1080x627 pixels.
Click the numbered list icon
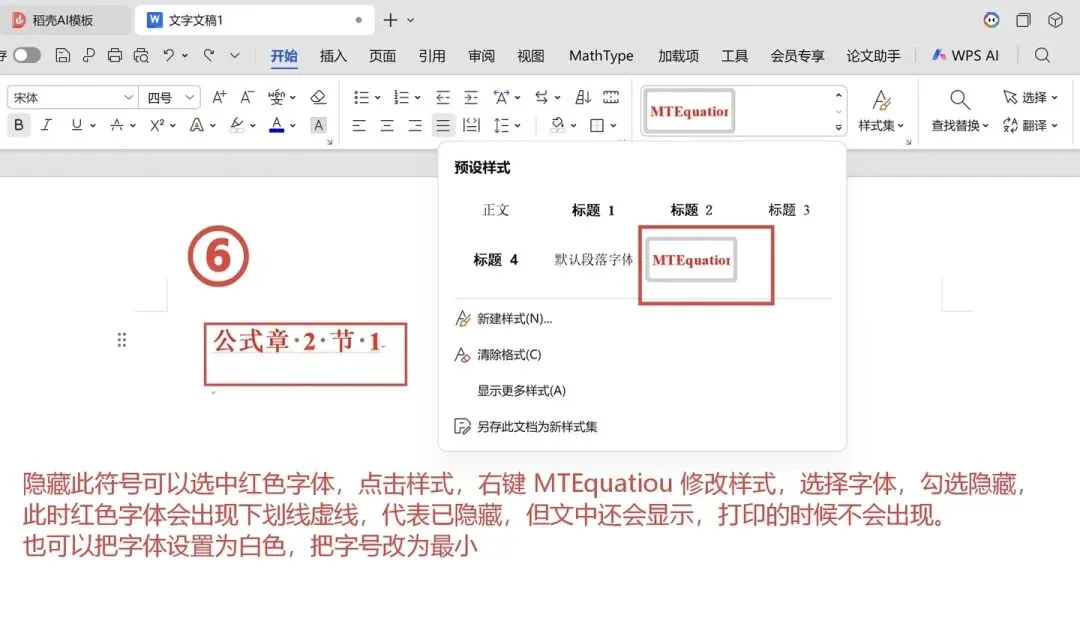(401, 97)
